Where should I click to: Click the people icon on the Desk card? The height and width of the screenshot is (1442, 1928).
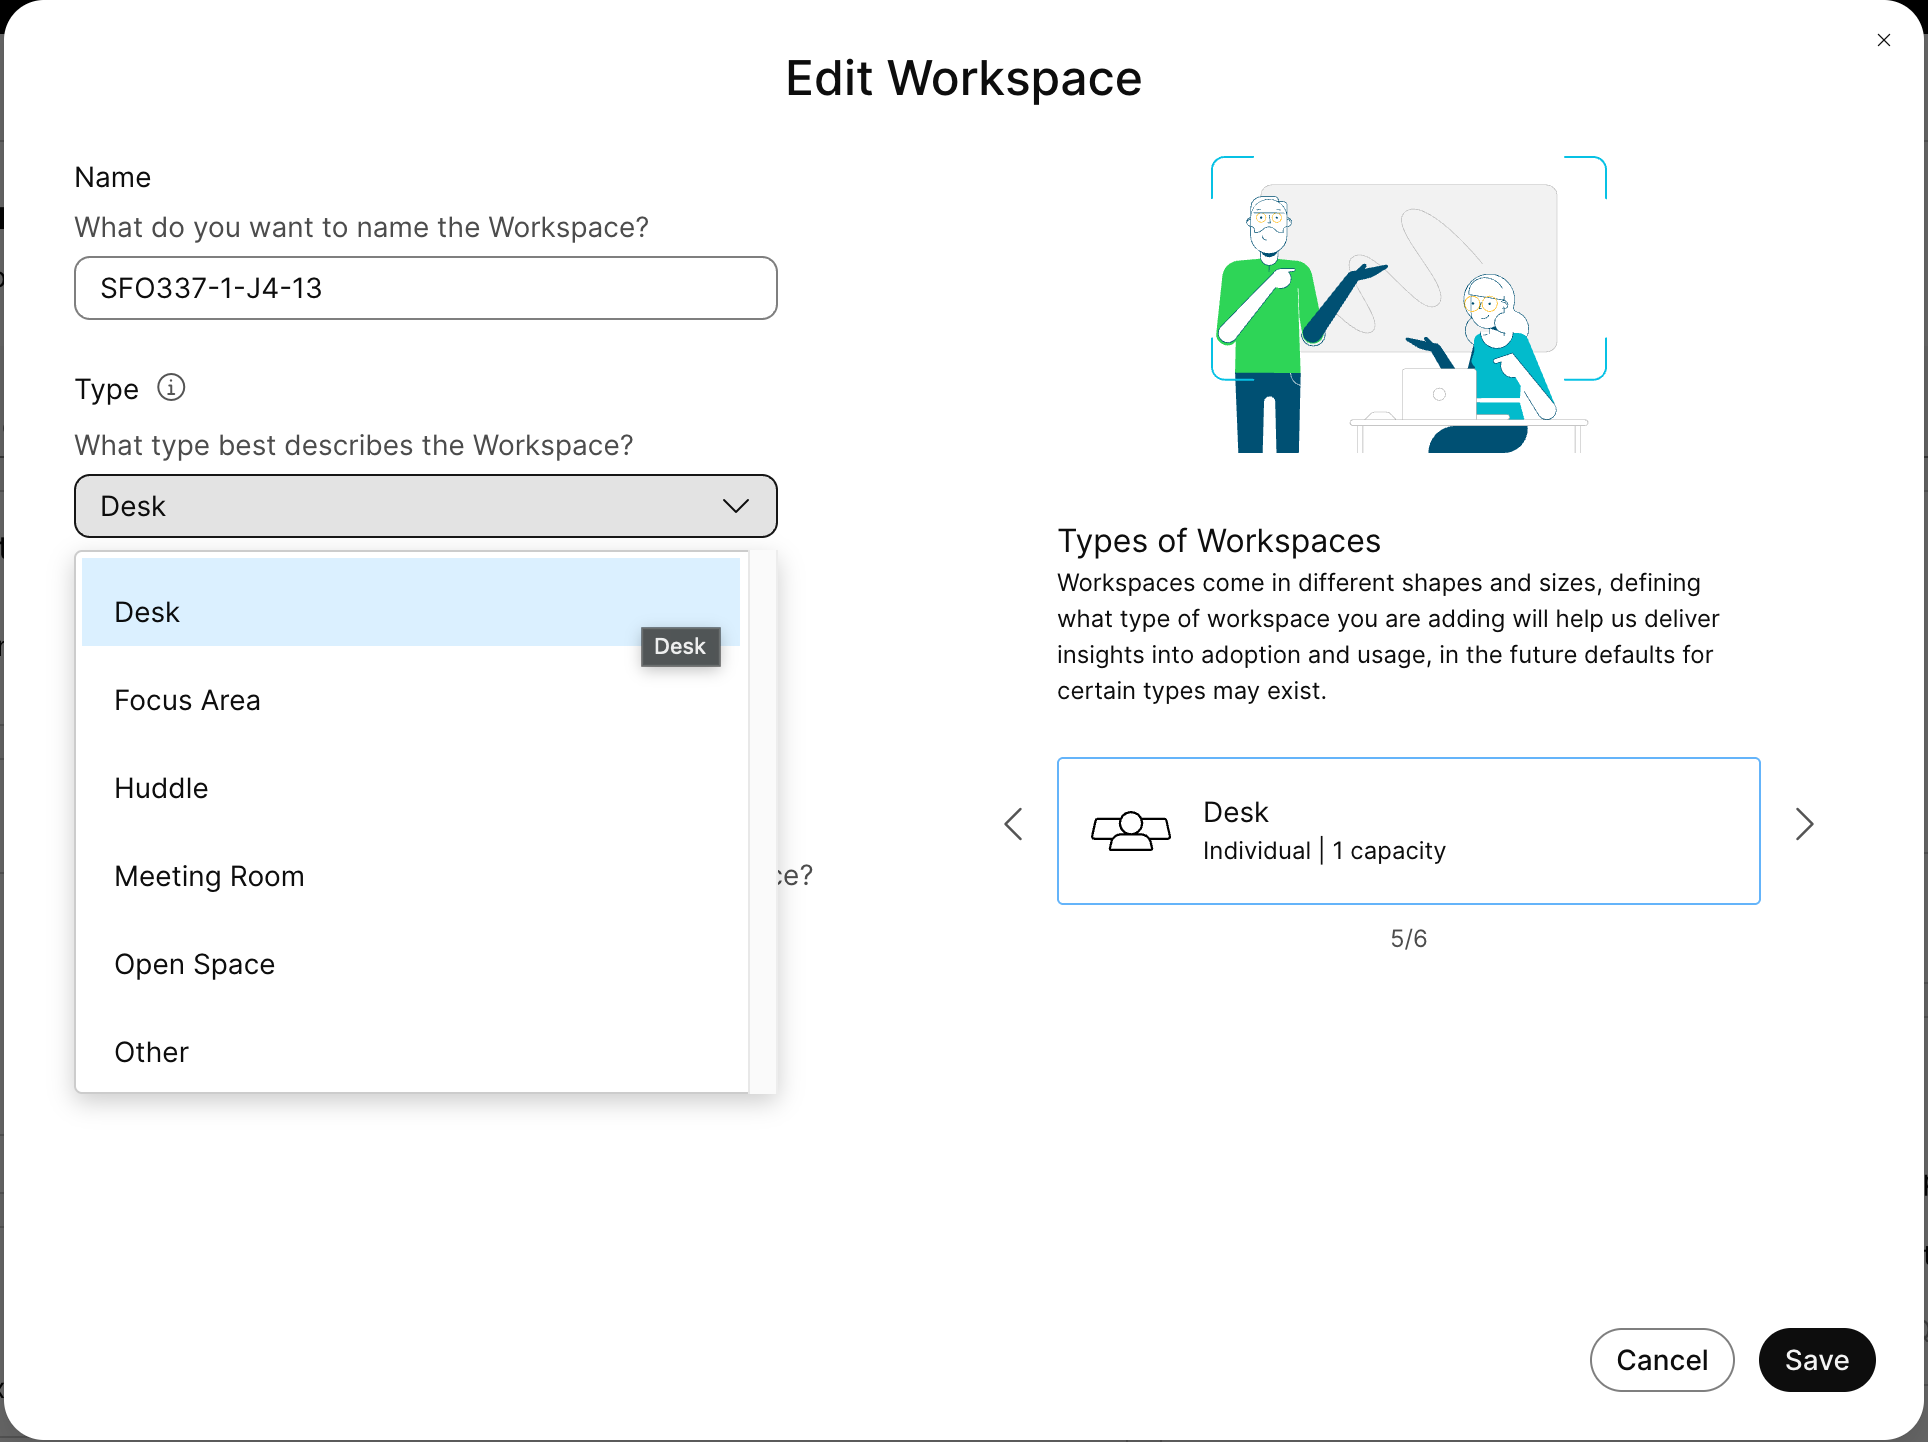[x=1130, y=830]
